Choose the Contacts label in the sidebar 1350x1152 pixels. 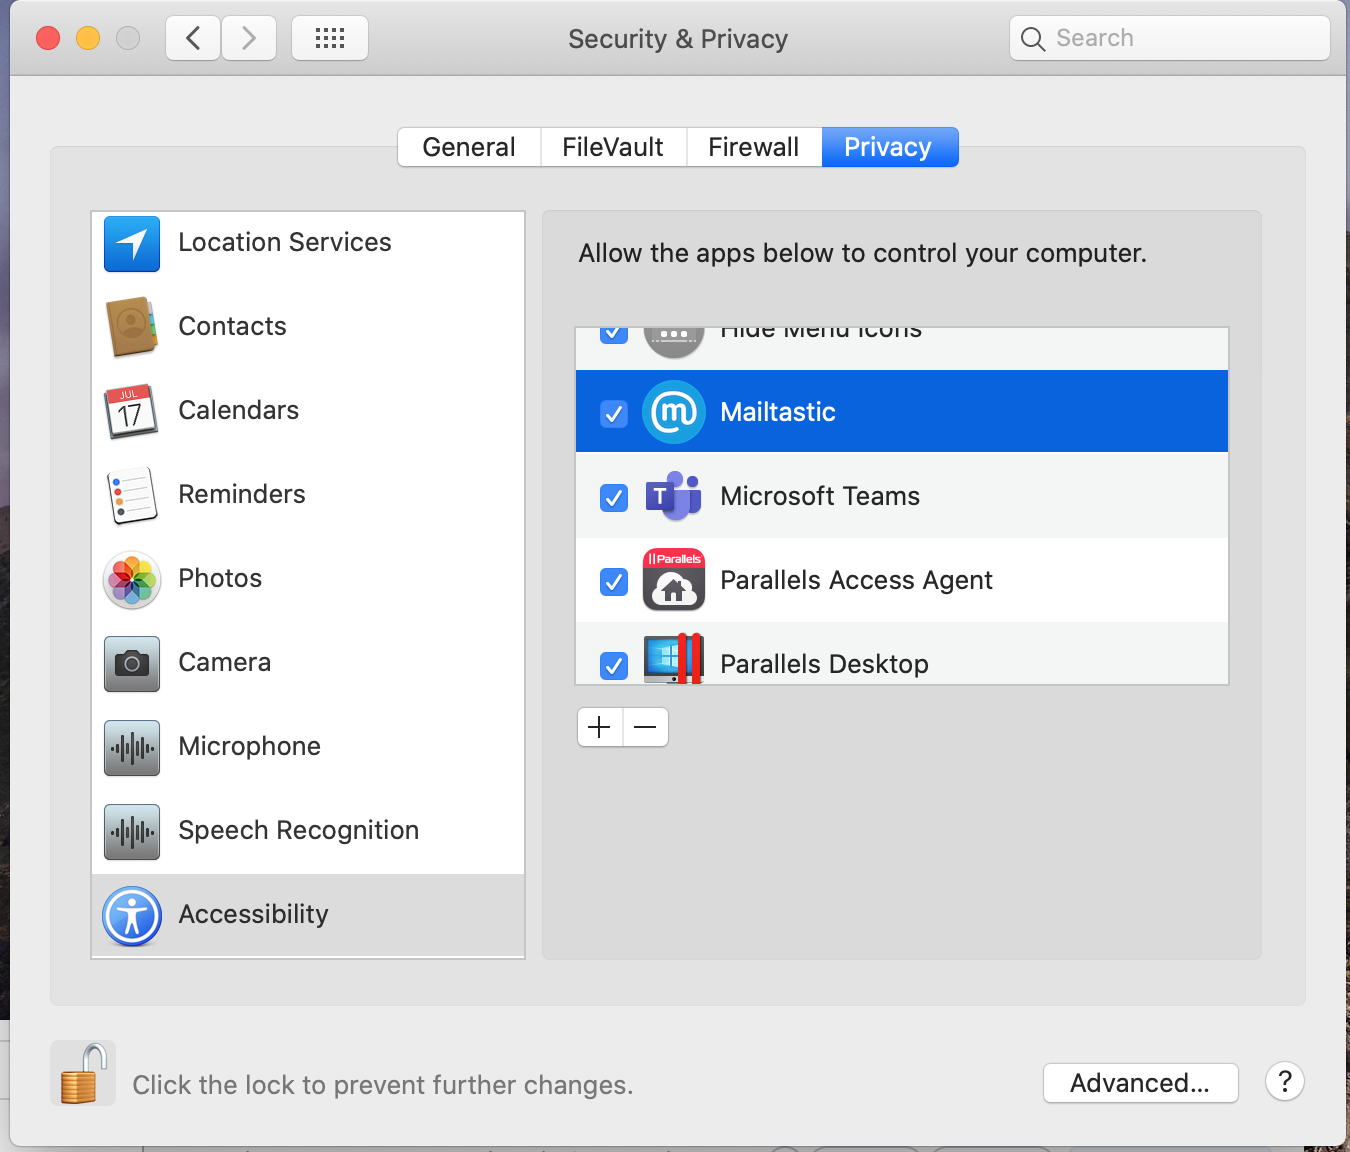(x=232, y=326)
